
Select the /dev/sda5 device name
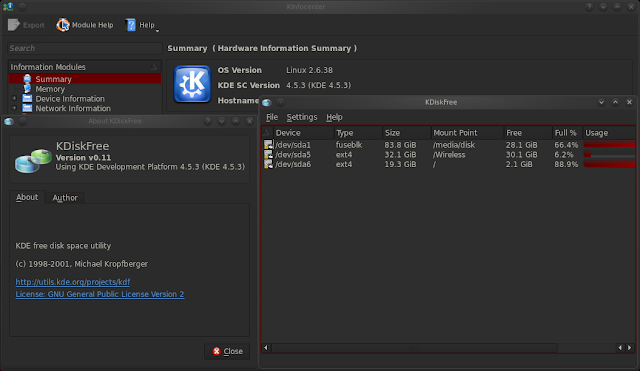click(x=293, y=155)
